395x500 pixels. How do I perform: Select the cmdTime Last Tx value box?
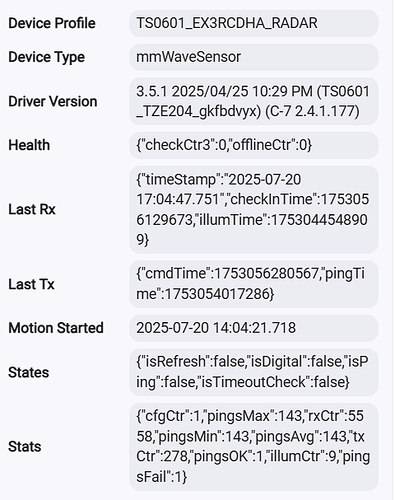pos(254,284)
